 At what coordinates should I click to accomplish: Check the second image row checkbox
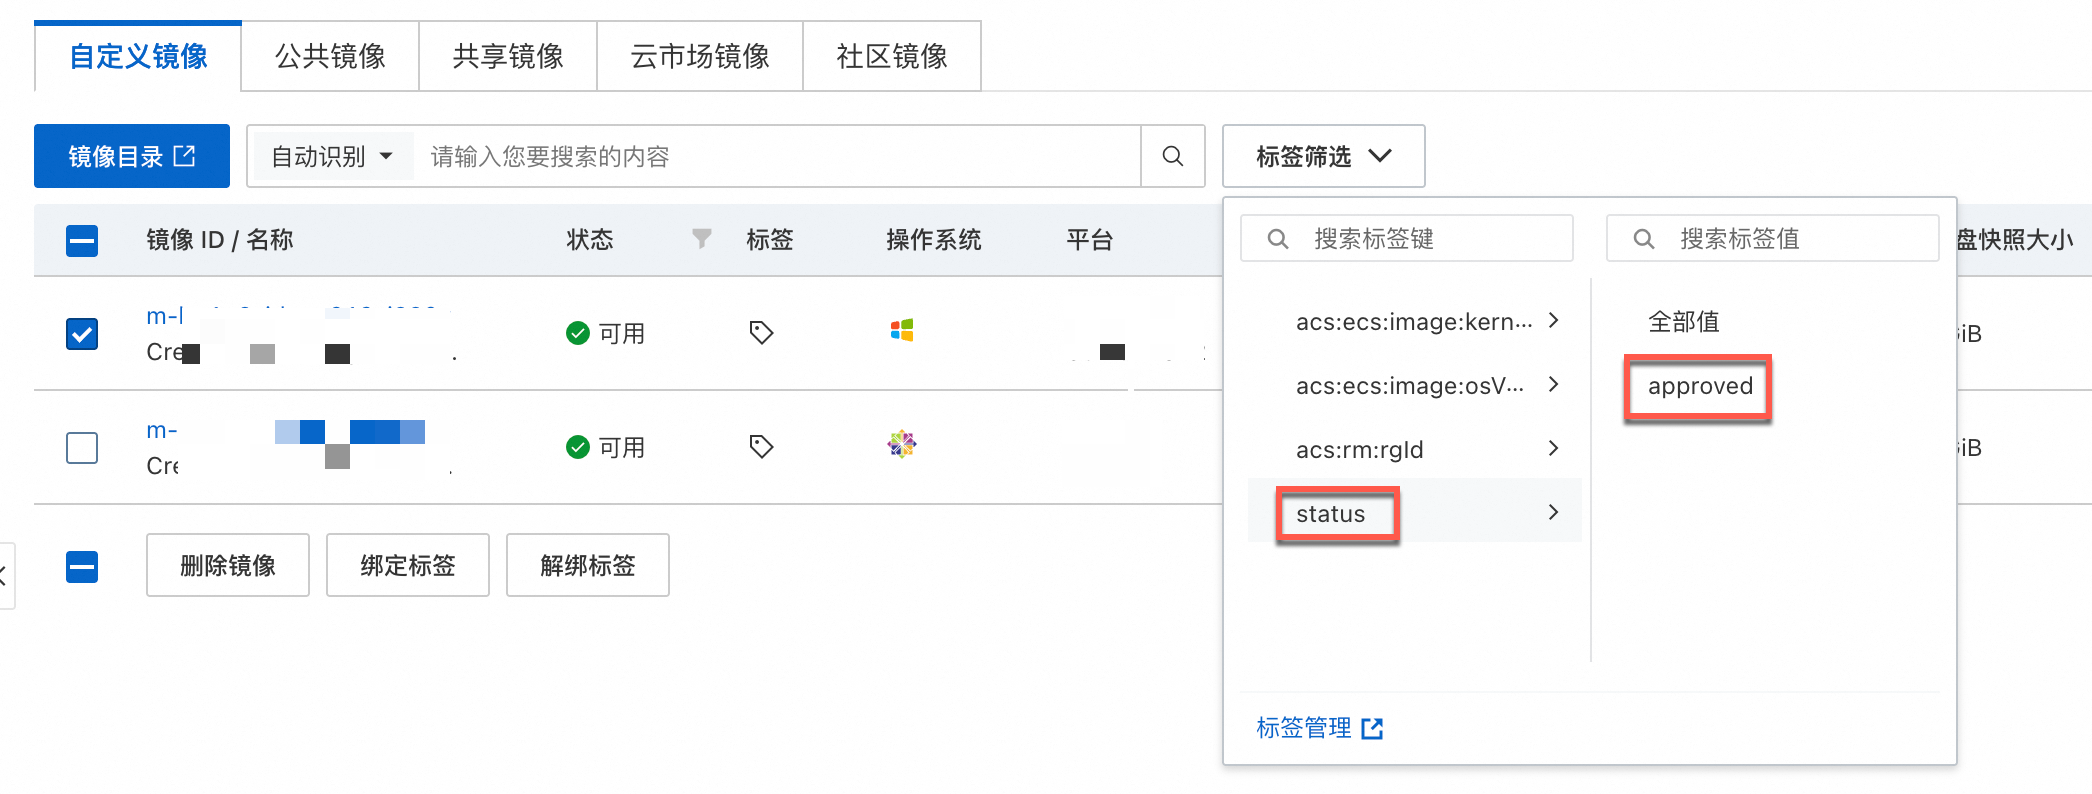coord(82,447)
